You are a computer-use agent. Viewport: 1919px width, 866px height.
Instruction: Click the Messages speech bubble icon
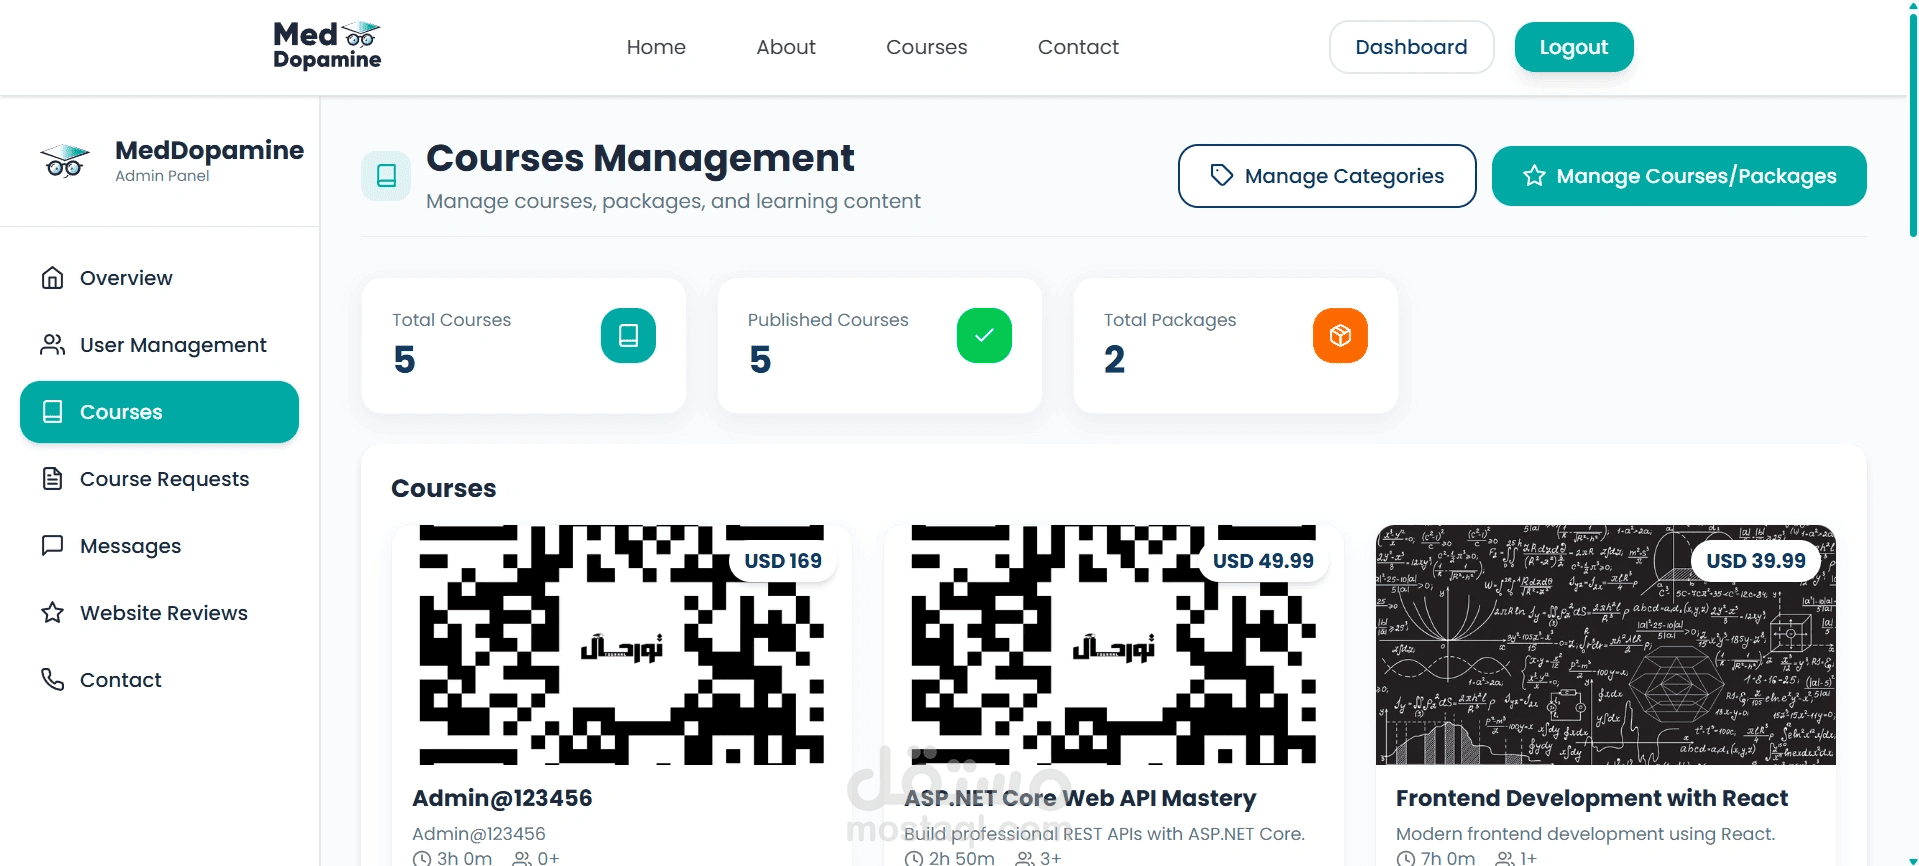click(53, 546)
